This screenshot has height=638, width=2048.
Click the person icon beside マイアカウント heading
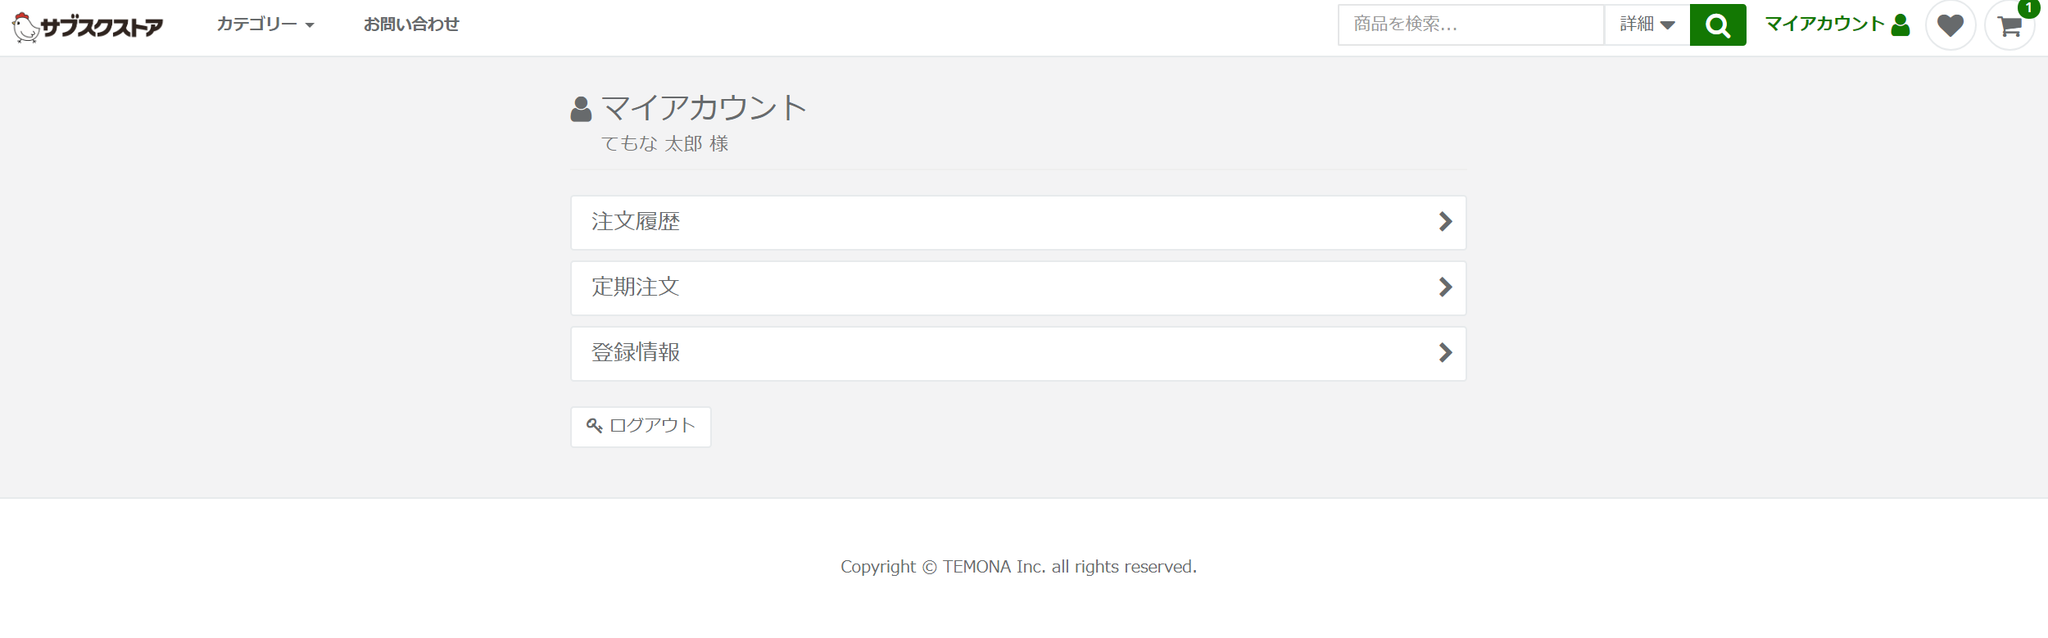pos(581,109)
